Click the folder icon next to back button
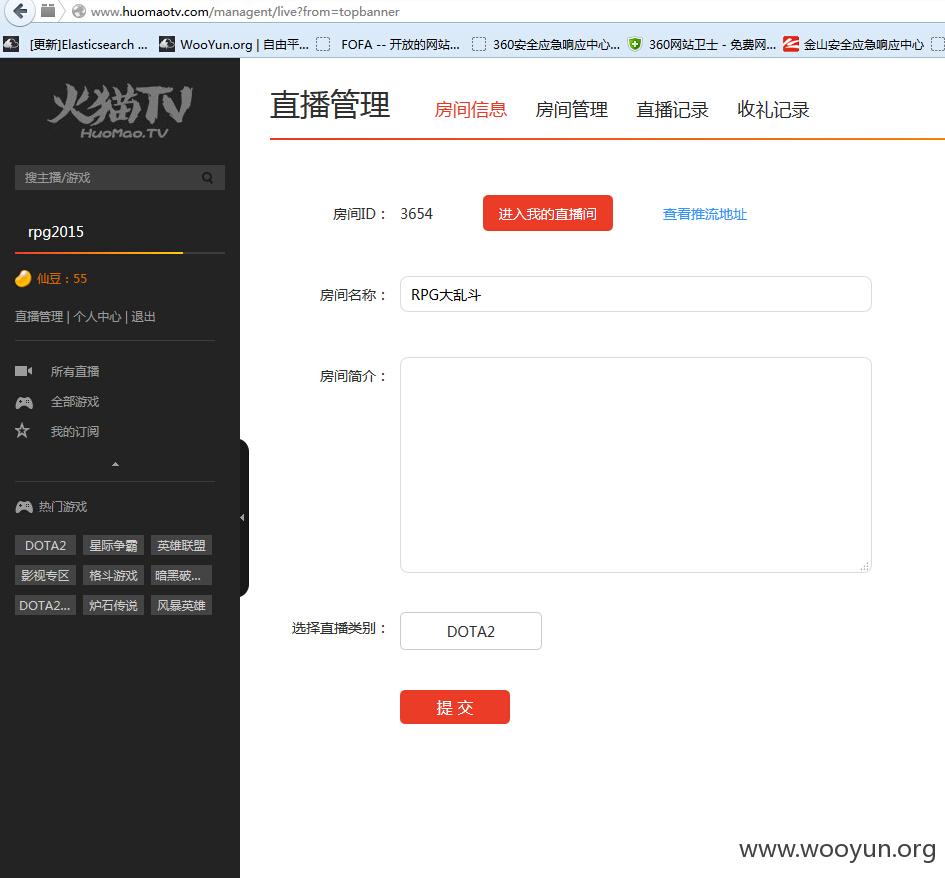945x878 pixels. click(x=48, y=11)
